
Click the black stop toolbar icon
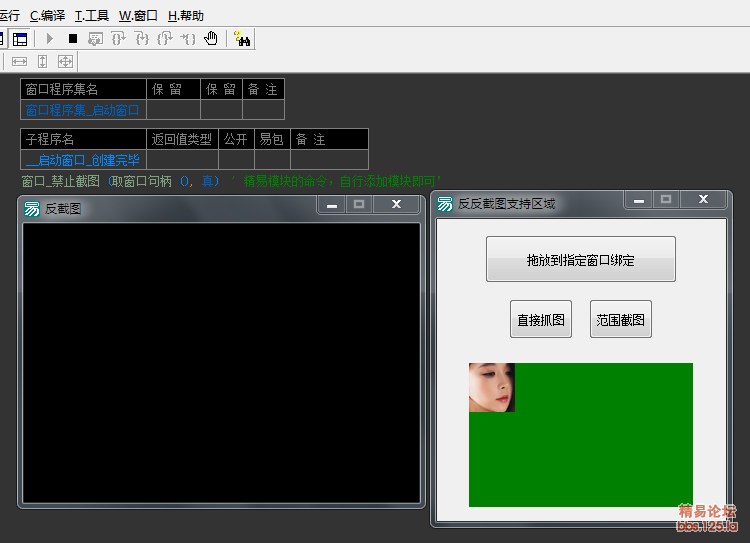[73, 38]
